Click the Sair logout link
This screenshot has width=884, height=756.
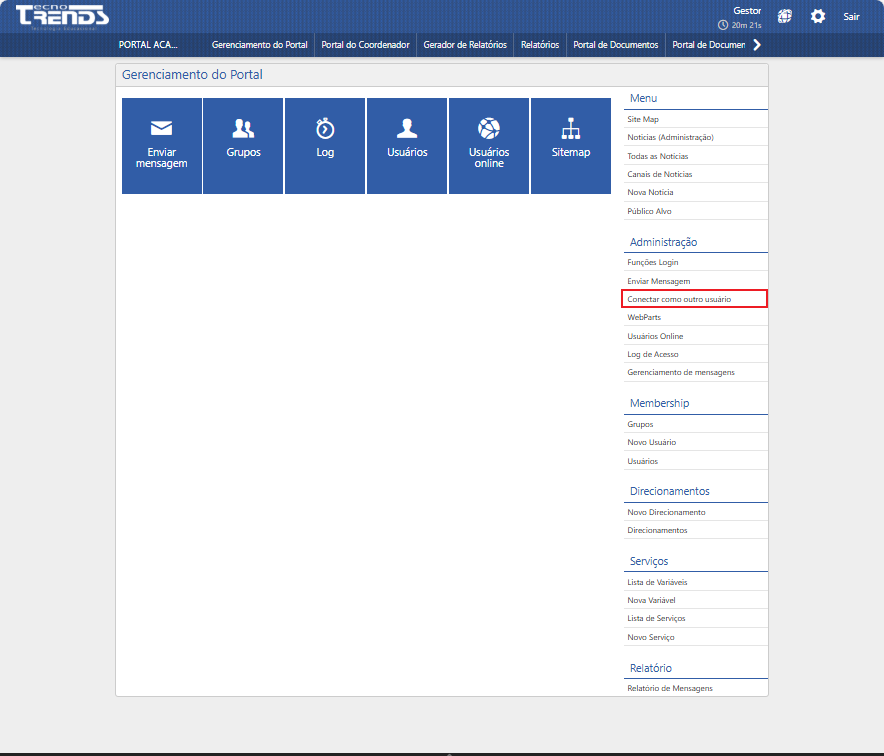(851, 17)
